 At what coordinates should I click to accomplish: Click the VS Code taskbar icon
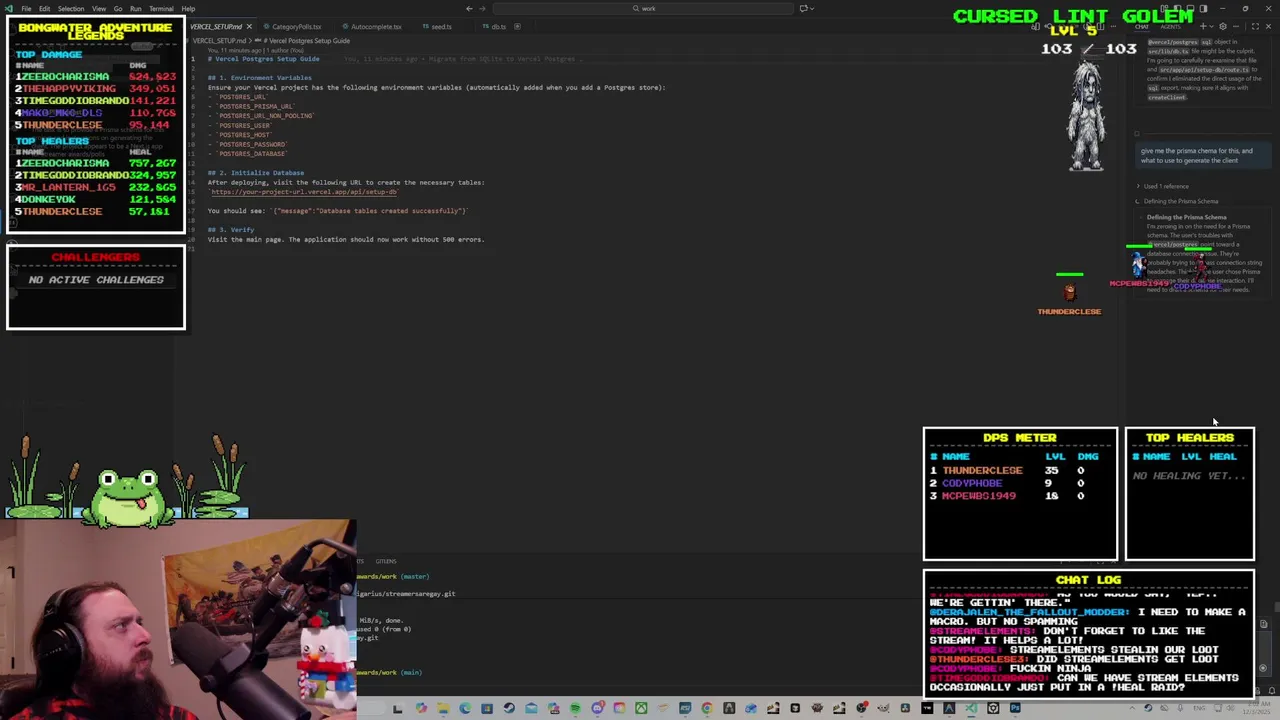point(971,709)
